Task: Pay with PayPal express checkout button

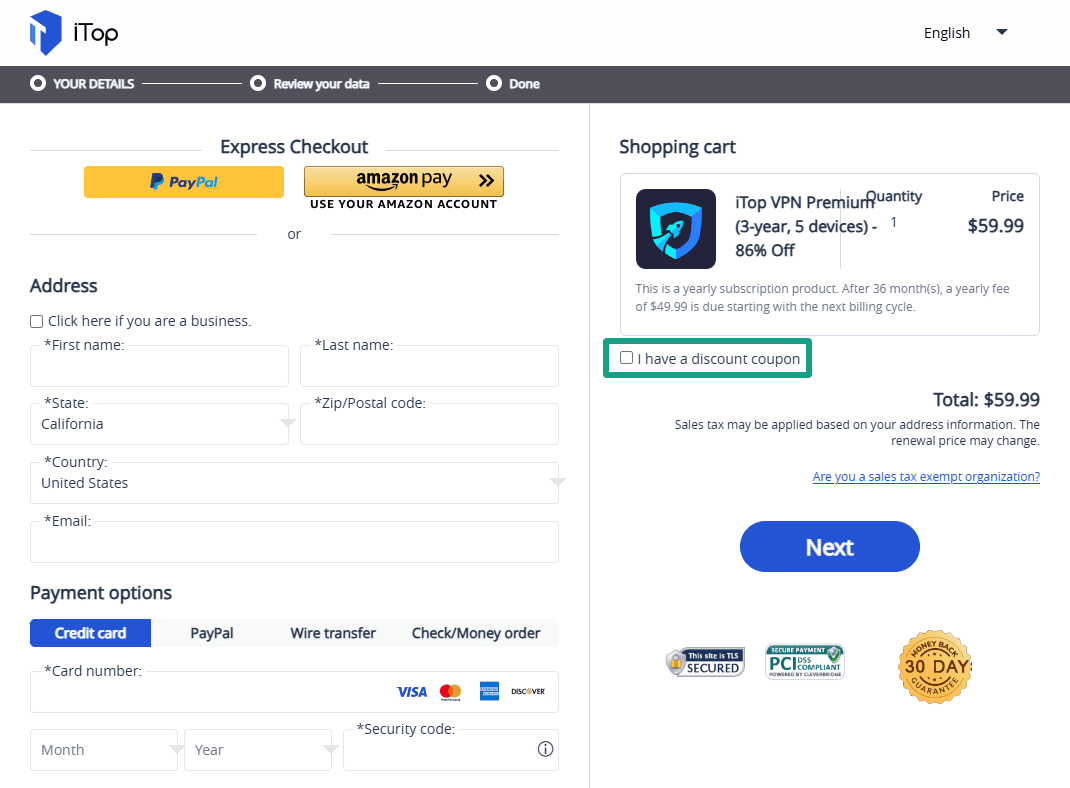Action: [x=184, y=182]
